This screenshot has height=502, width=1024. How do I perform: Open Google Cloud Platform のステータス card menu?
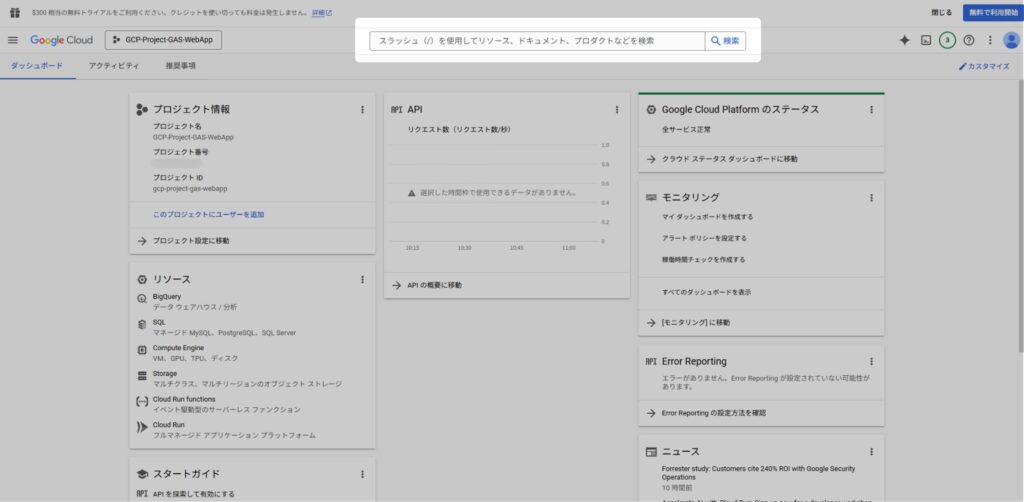coord(871,110)
